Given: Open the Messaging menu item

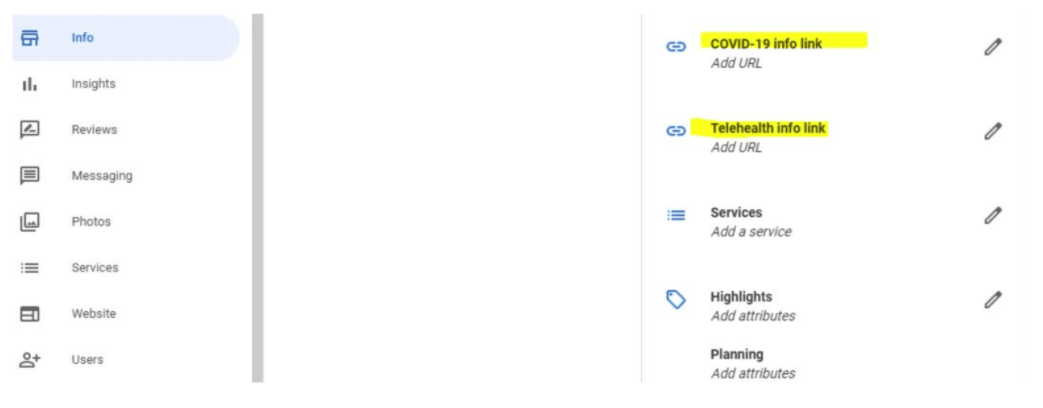Looking at the screenshot, I should click(x=102, y=176).
